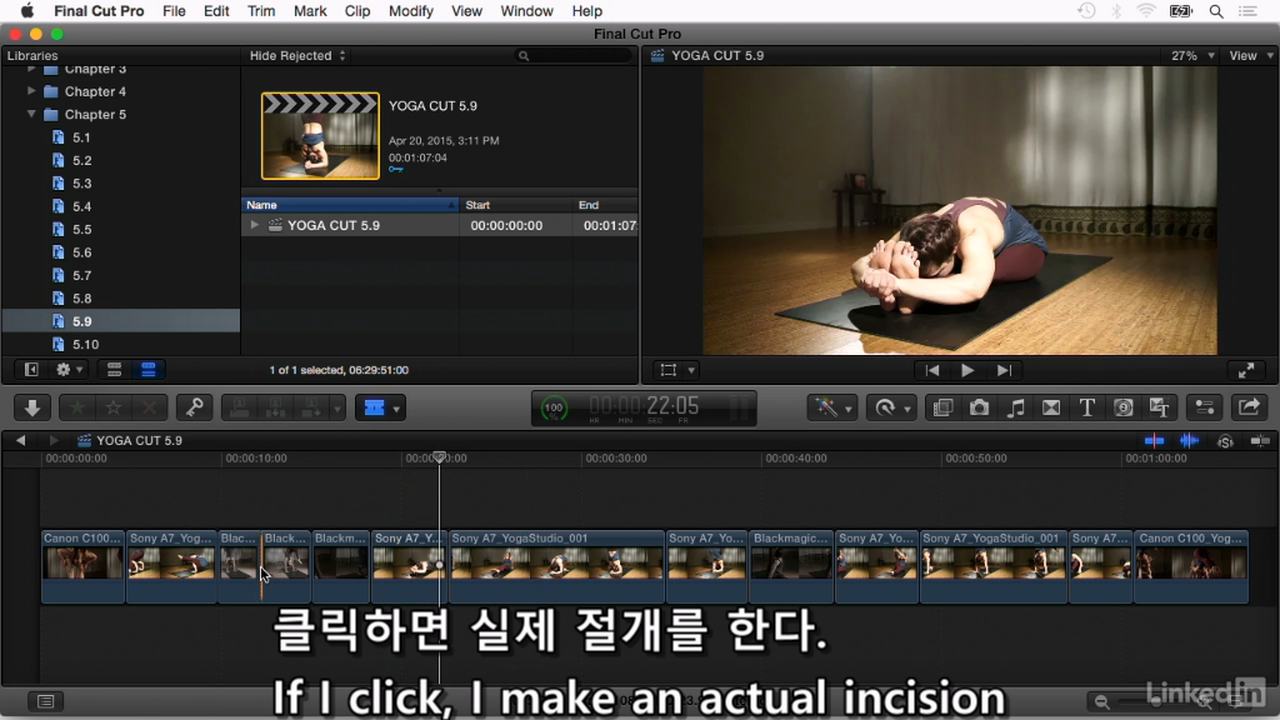The height and width of the screenshot is (720, 1280).
Task: Open the Effects browser icon
Action: (x=942, y=407)
